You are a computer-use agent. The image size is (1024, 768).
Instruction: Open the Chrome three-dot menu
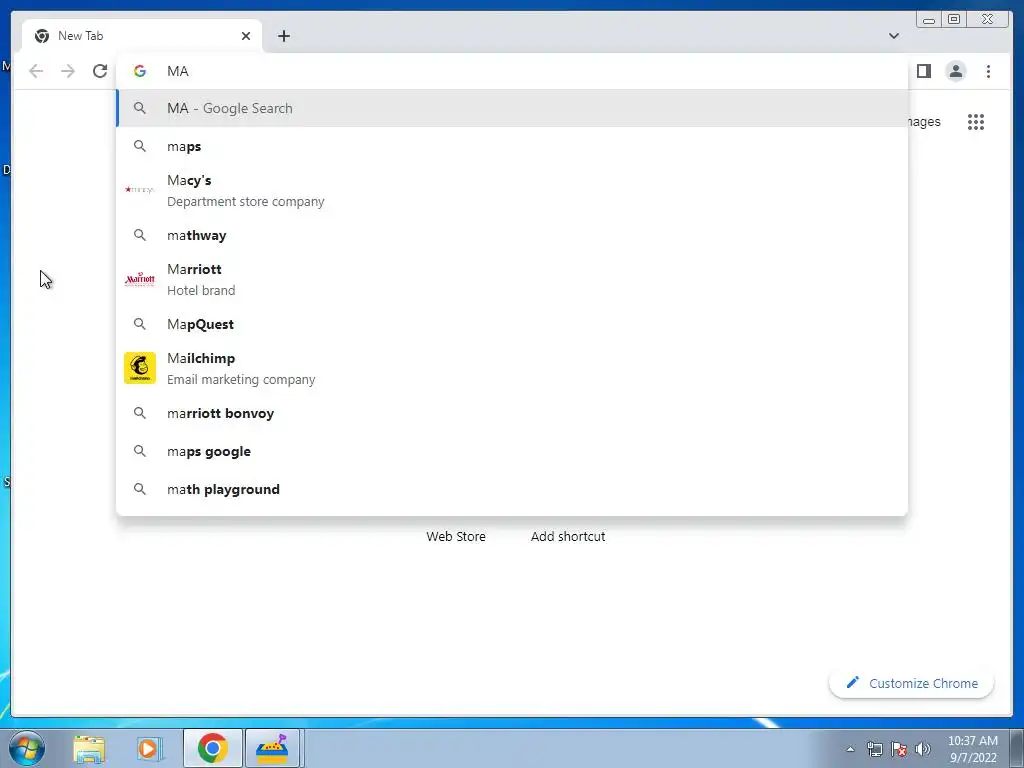(x=988, y=71)
